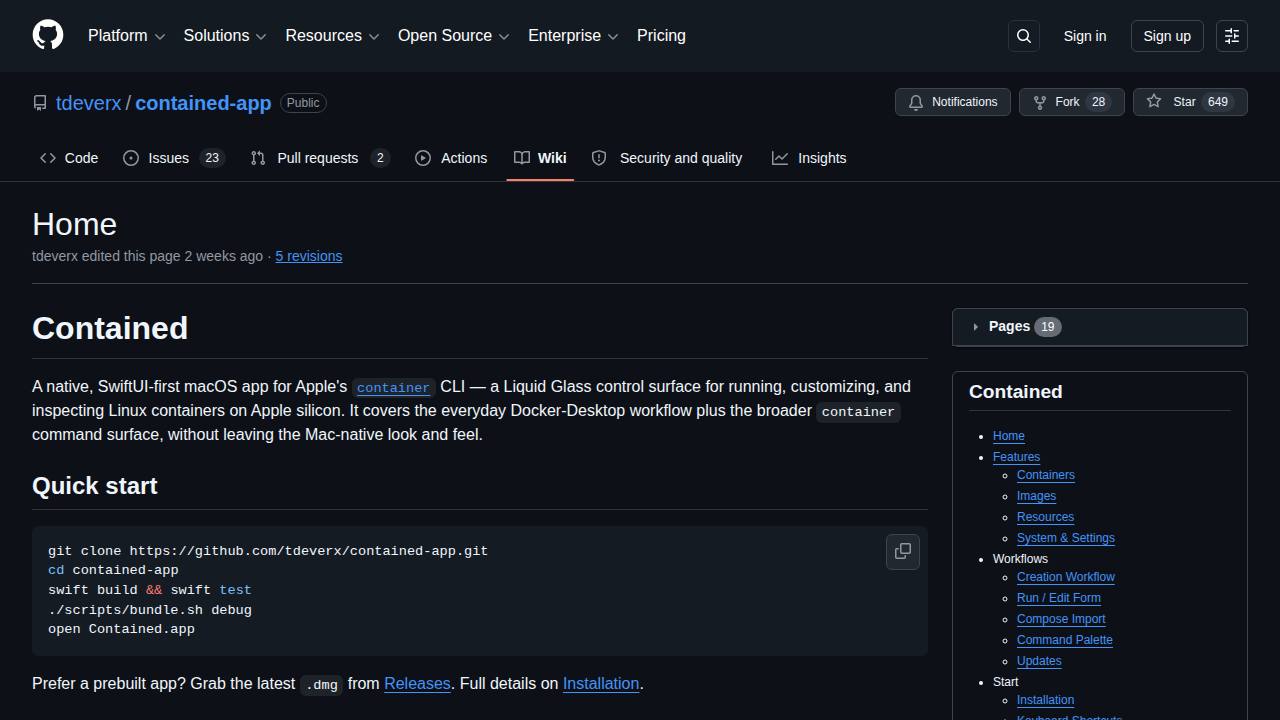This screenshot has width=1280, height=720.
Task: Open the appearance settings icon button
Action: click(1232, 36)
